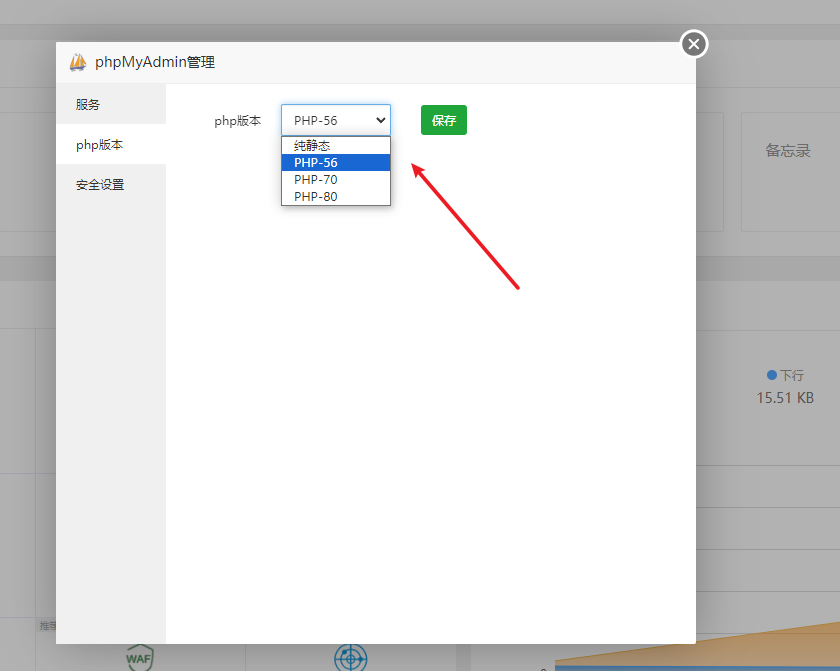Choose PHP-80 from the dropdown list
This screenshot has height=671, width=840.
tap(336, 197)
